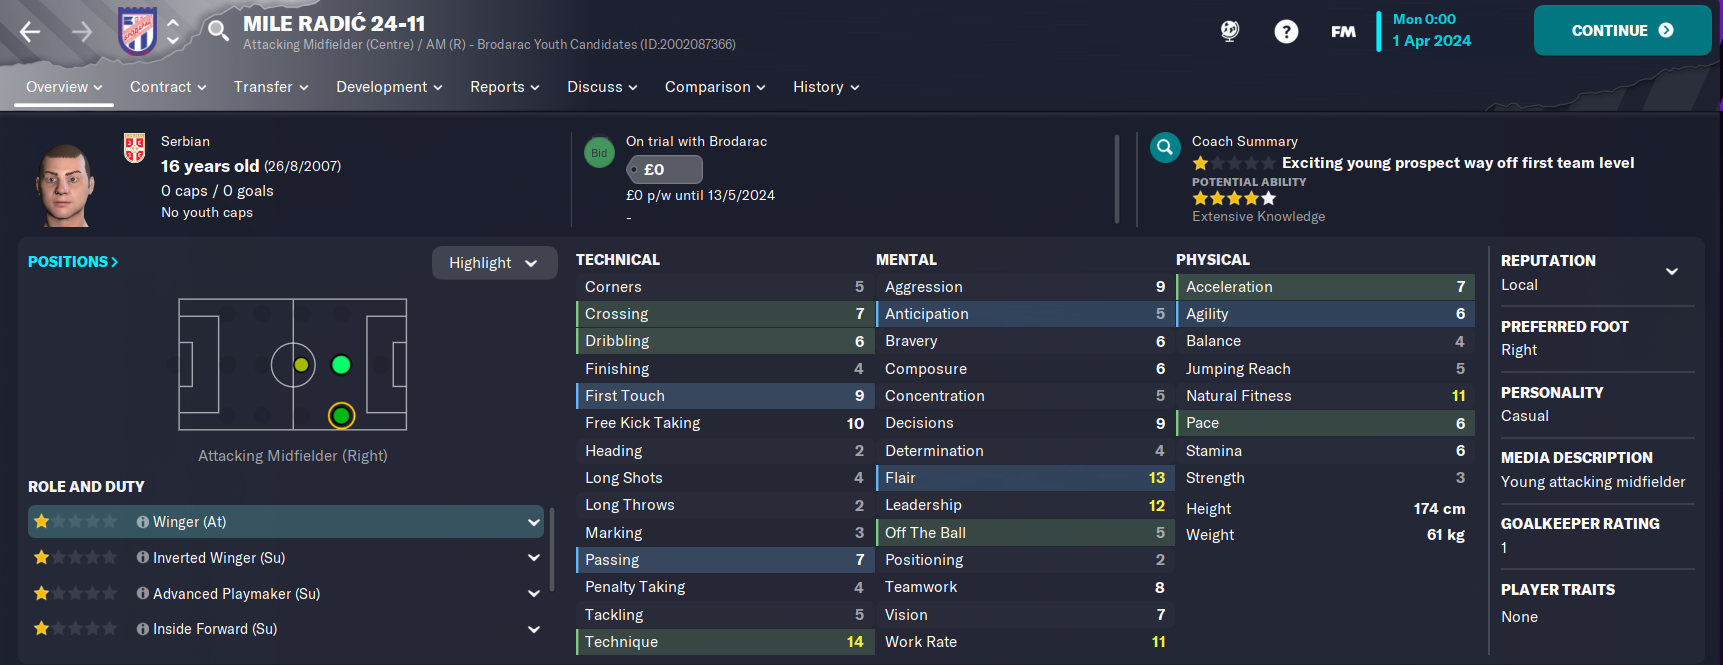Open the Development menu
Viewport: 1723px width, 665px height.
(x=389, y=87)
